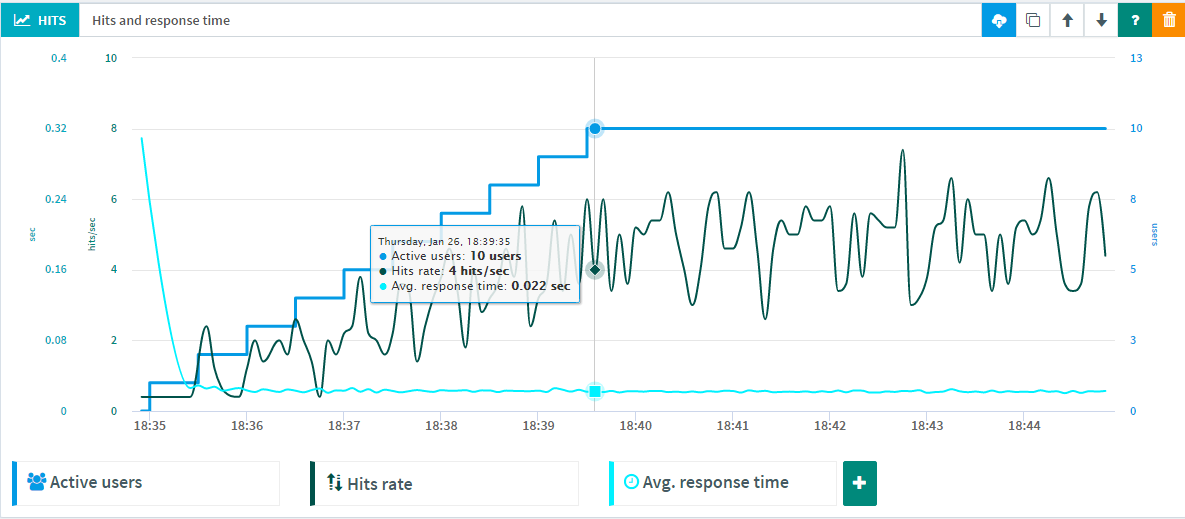Screen dimensions: 1185x519
Task: Click tooltip line 'Active users: 10 users'
Action: (450, 257)
